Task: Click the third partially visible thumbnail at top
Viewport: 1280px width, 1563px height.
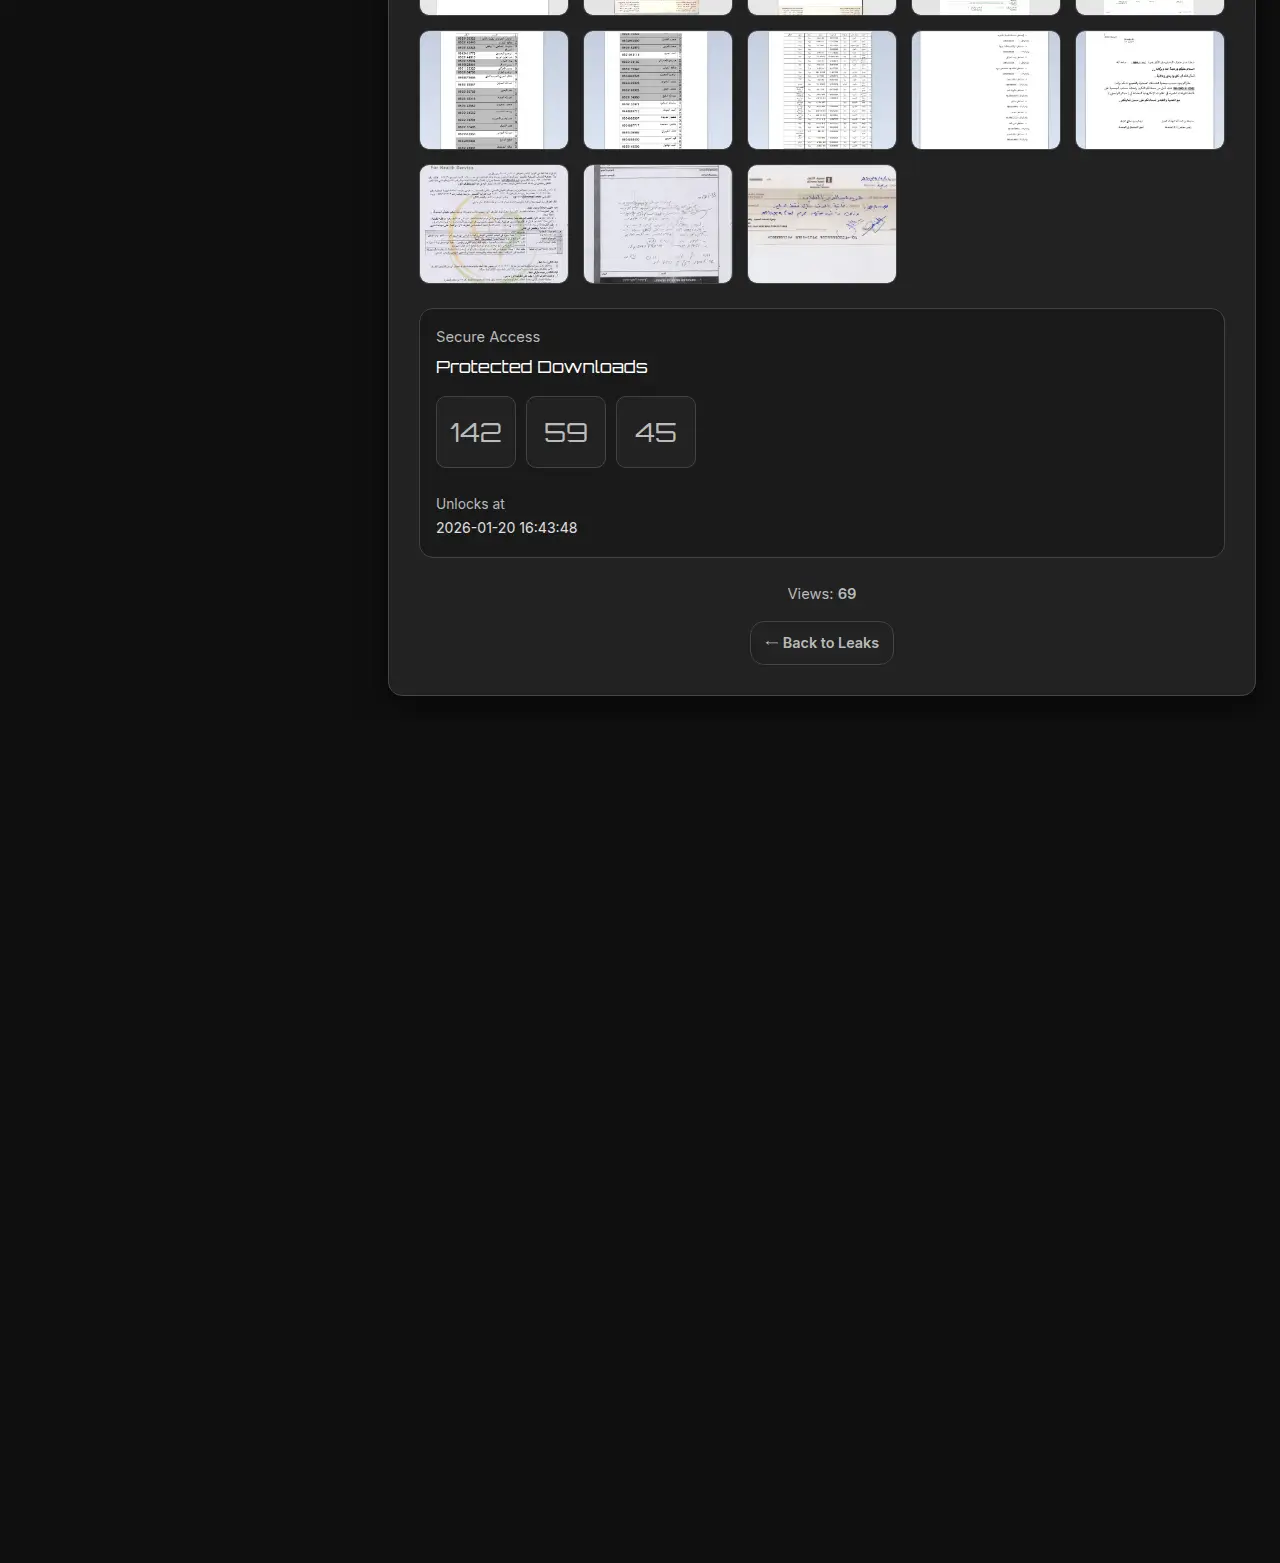Action: click(822, 7)
